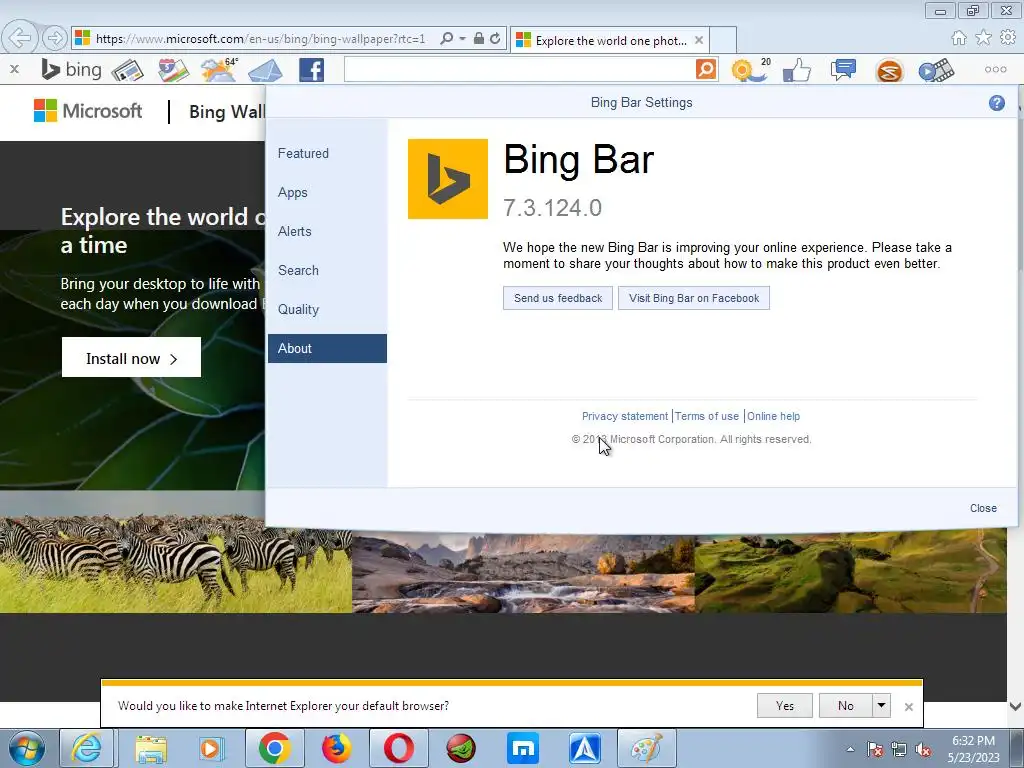
Task: Open Google Chrome from the taskbar
Action: click(274, 748)
